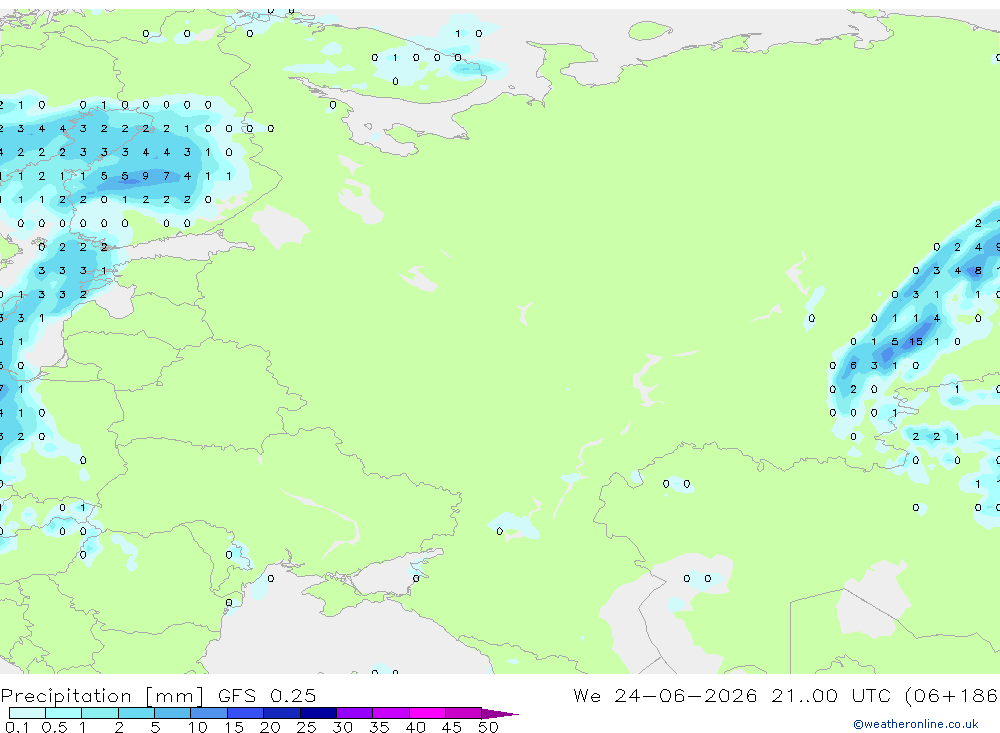Click the above-50 arrow tip of legend
Viewport: 1000px width, 733px height.
[x=499, y=713]
